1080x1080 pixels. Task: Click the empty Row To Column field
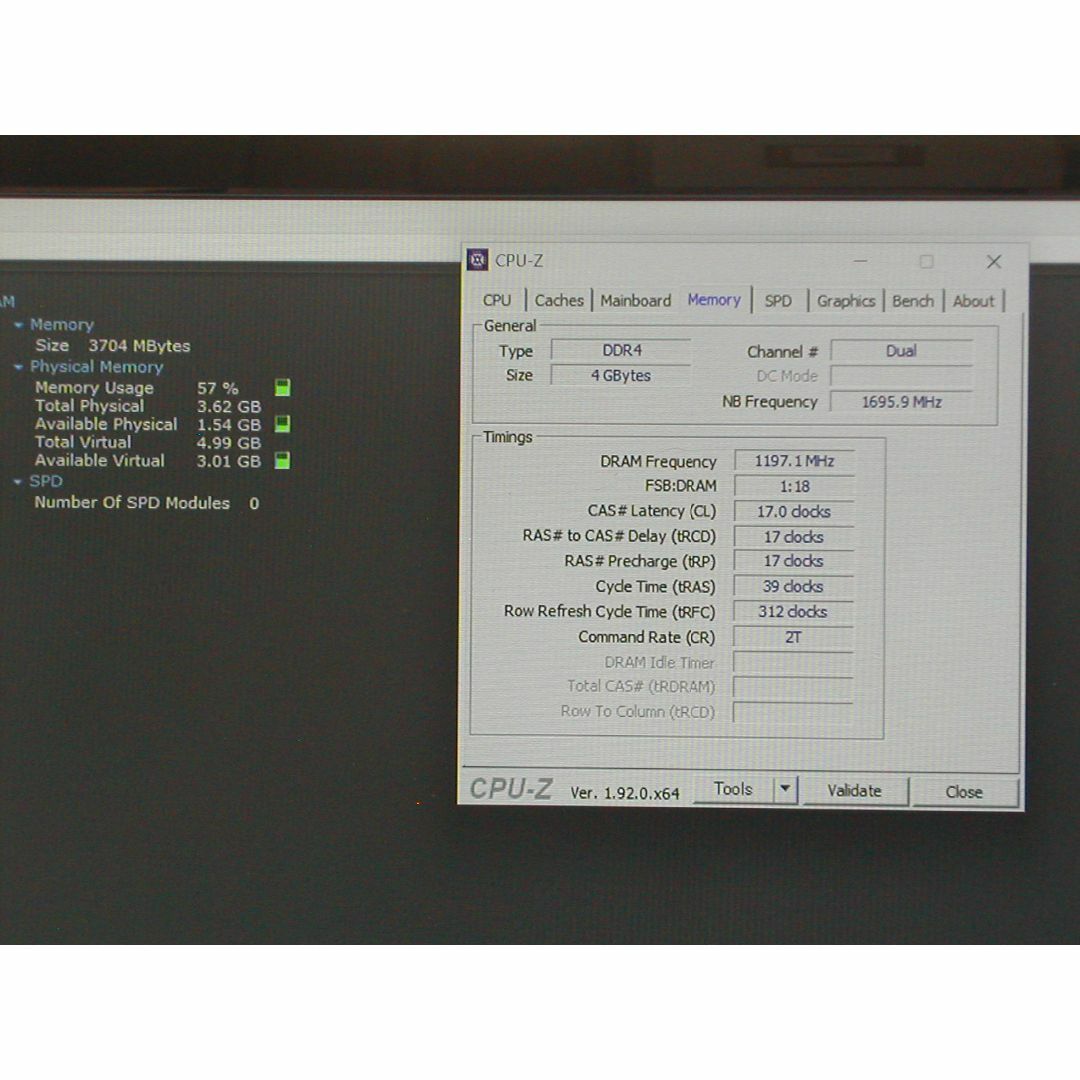coord(793,712)
